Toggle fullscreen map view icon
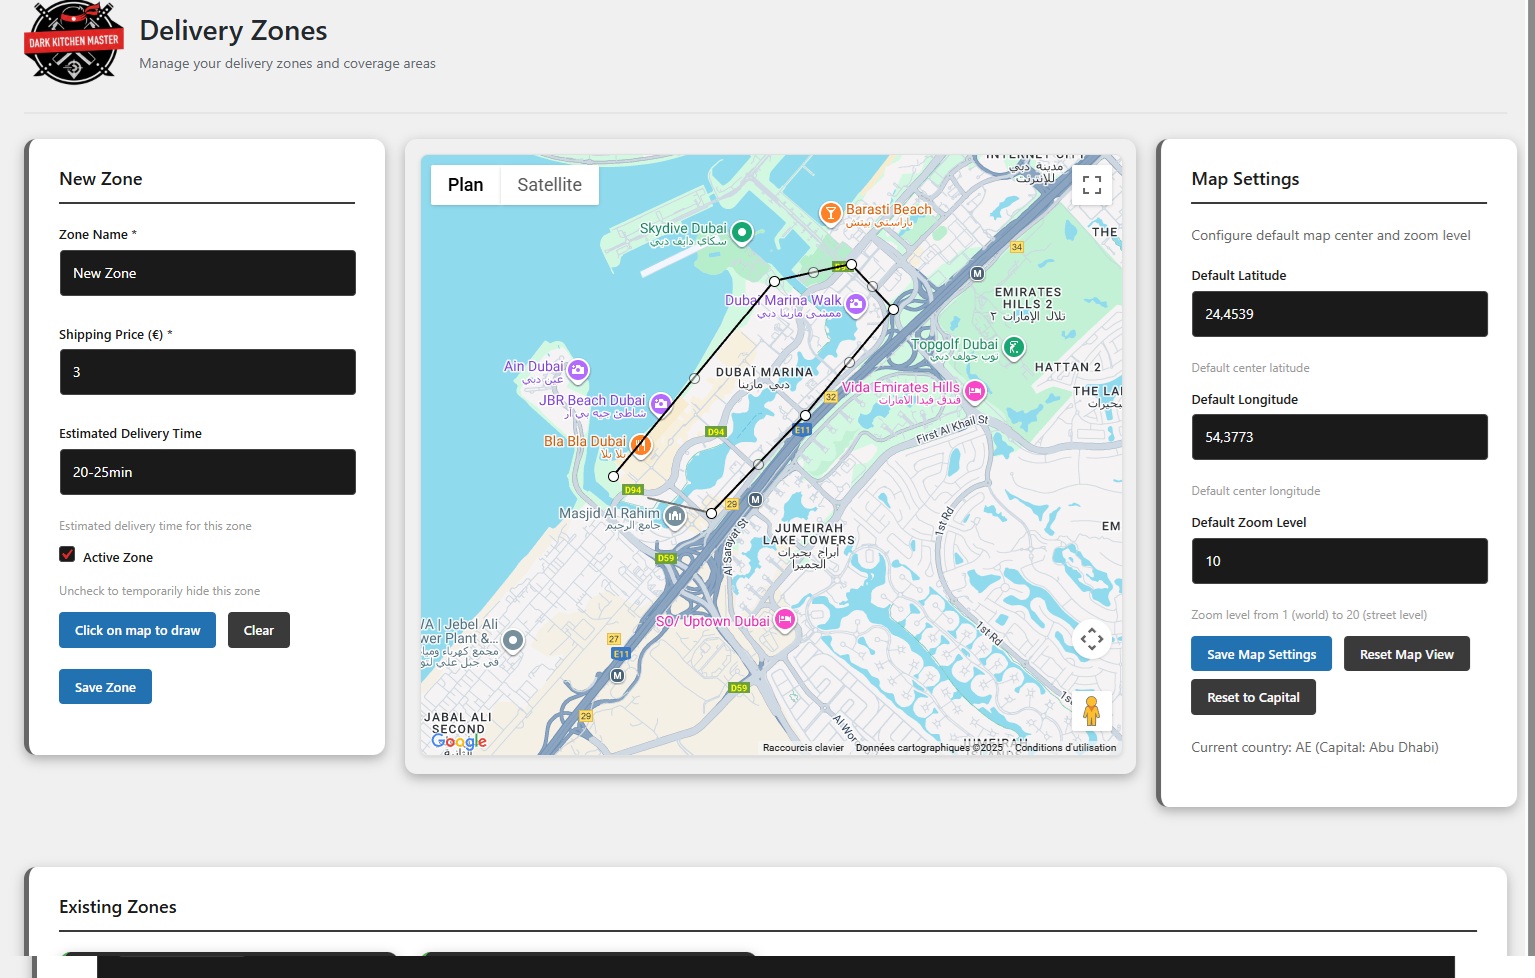The image size is (1535, 978). tap(1092, 185)
